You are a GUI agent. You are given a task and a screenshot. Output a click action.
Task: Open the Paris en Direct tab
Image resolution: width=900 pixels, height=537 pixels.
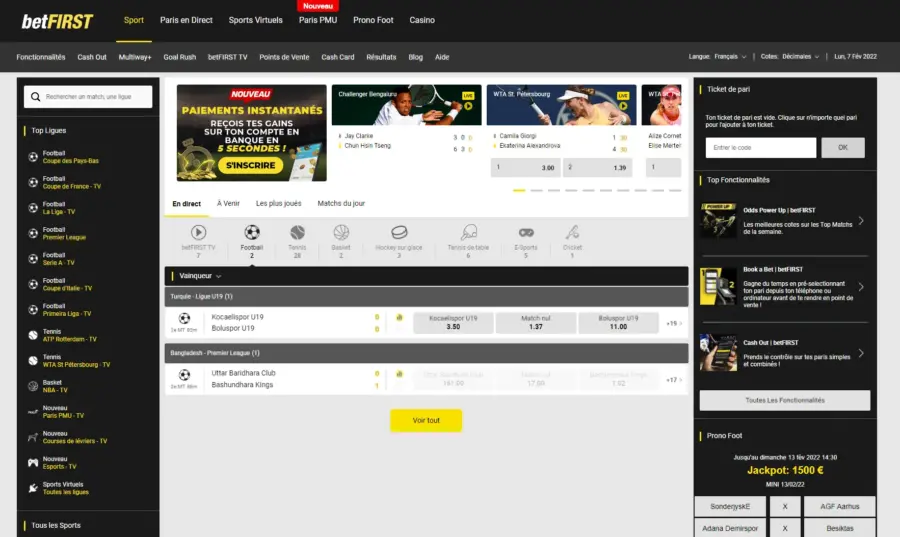(186, 20)
